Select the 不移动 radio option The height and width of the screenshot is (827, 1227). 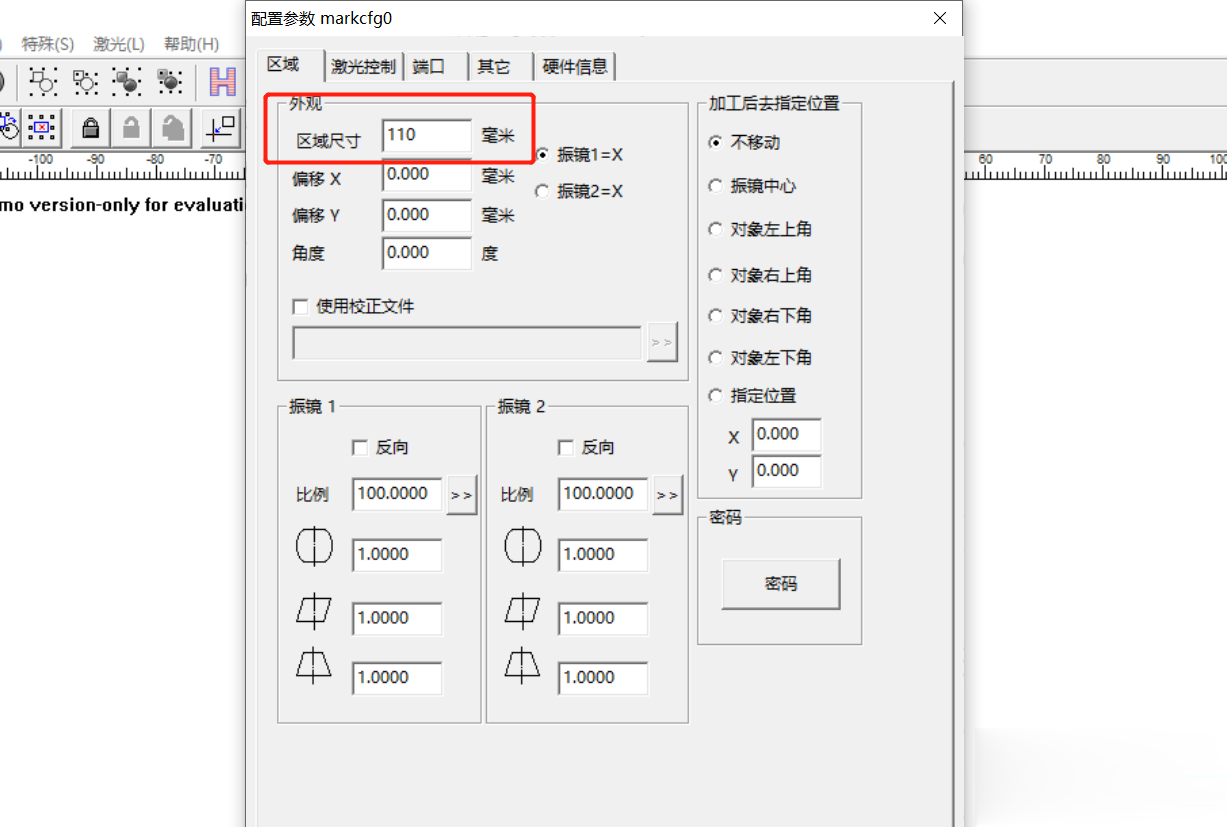[715, 142]
